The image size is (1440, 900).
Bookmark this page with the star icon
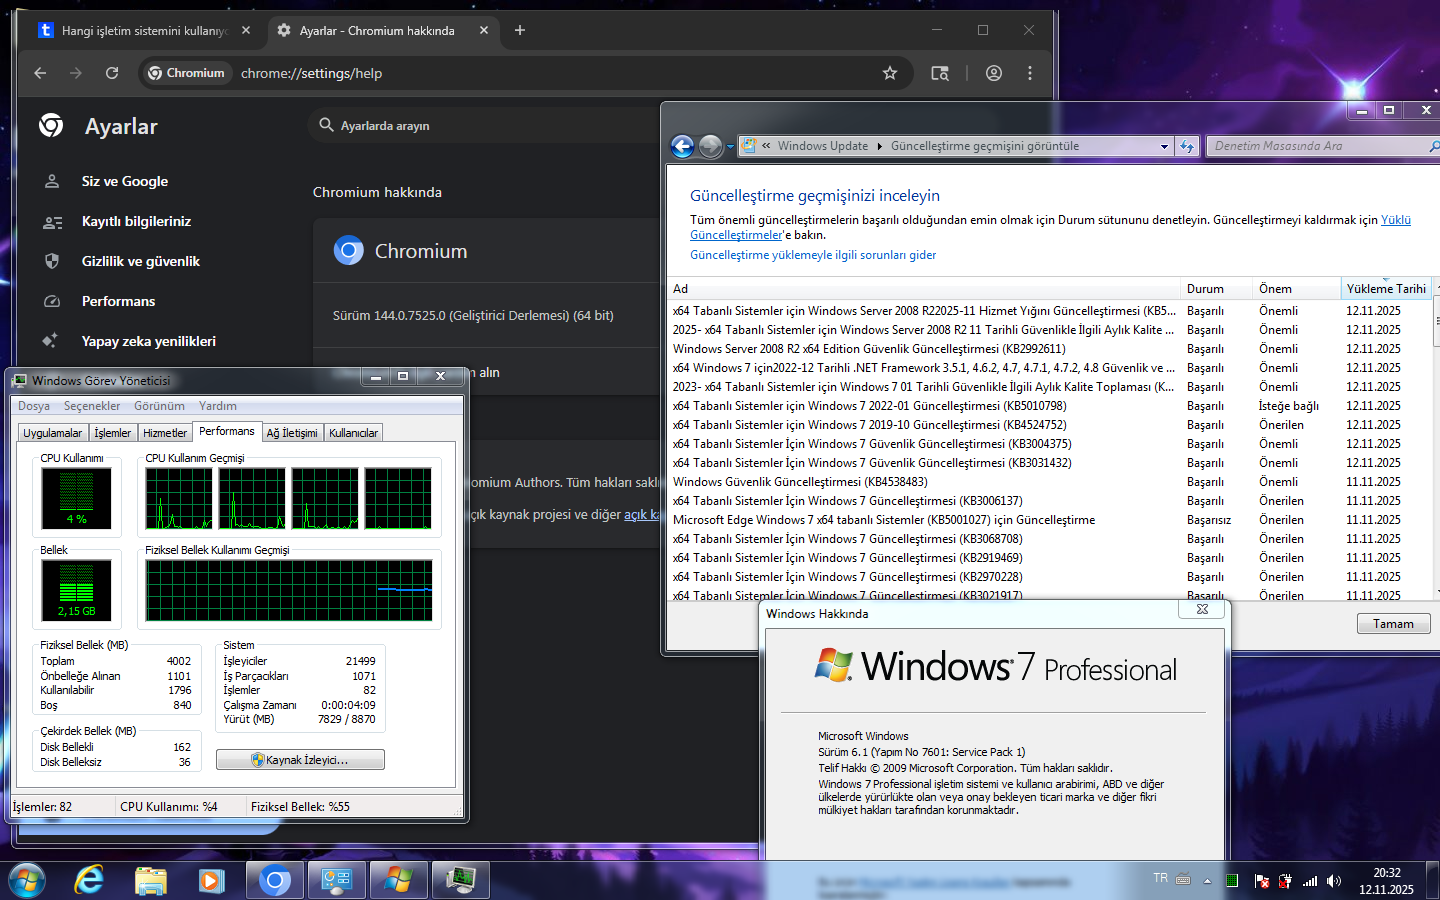(890, 73)
